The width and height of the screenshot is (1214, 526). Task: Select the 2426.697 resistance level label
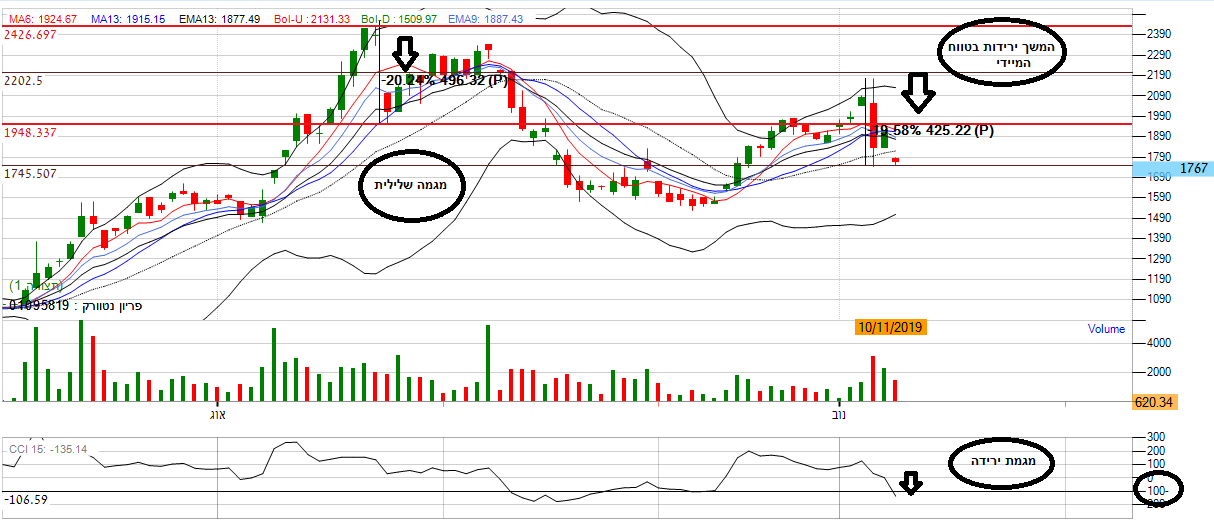[x=31, y=35]
